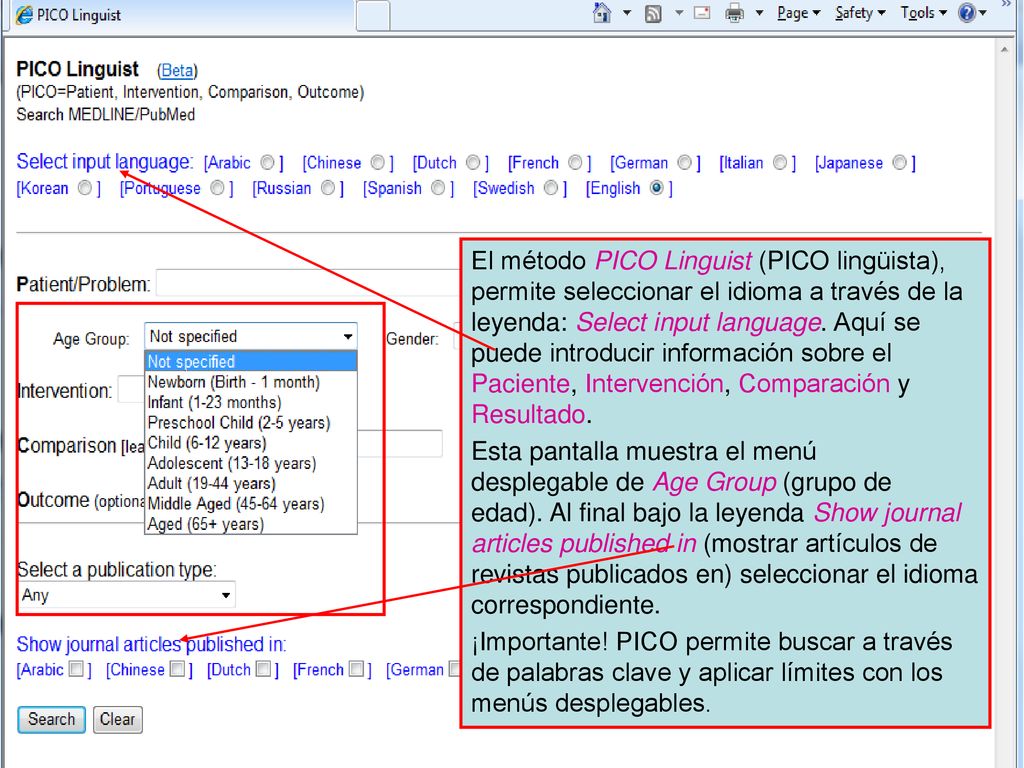Click the Comparison input field
Image resolution: width=1024 pixels, height=768 pixels.
point(400,443)
